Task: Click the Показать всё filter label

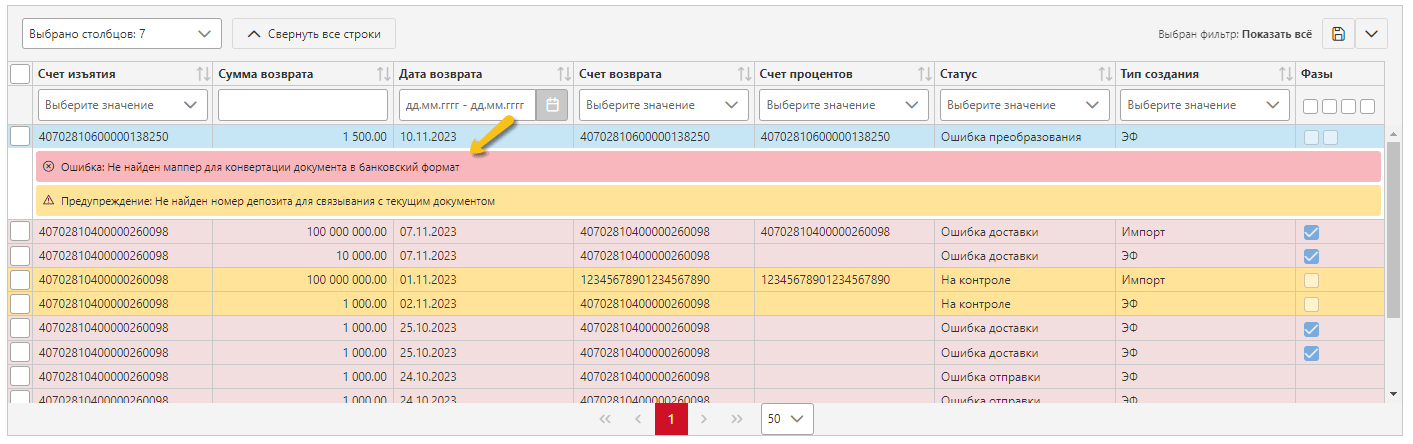Action: [x=1276, y=34]
